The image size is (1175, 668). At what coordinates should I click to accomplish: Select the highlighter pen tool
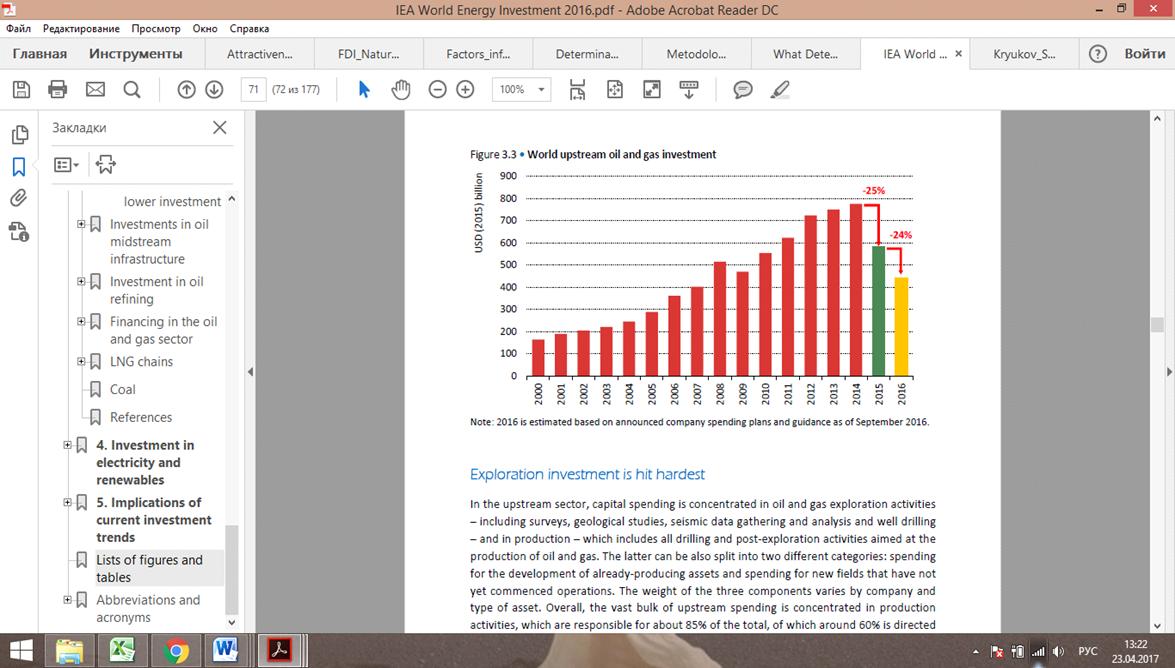pos(780,90)
